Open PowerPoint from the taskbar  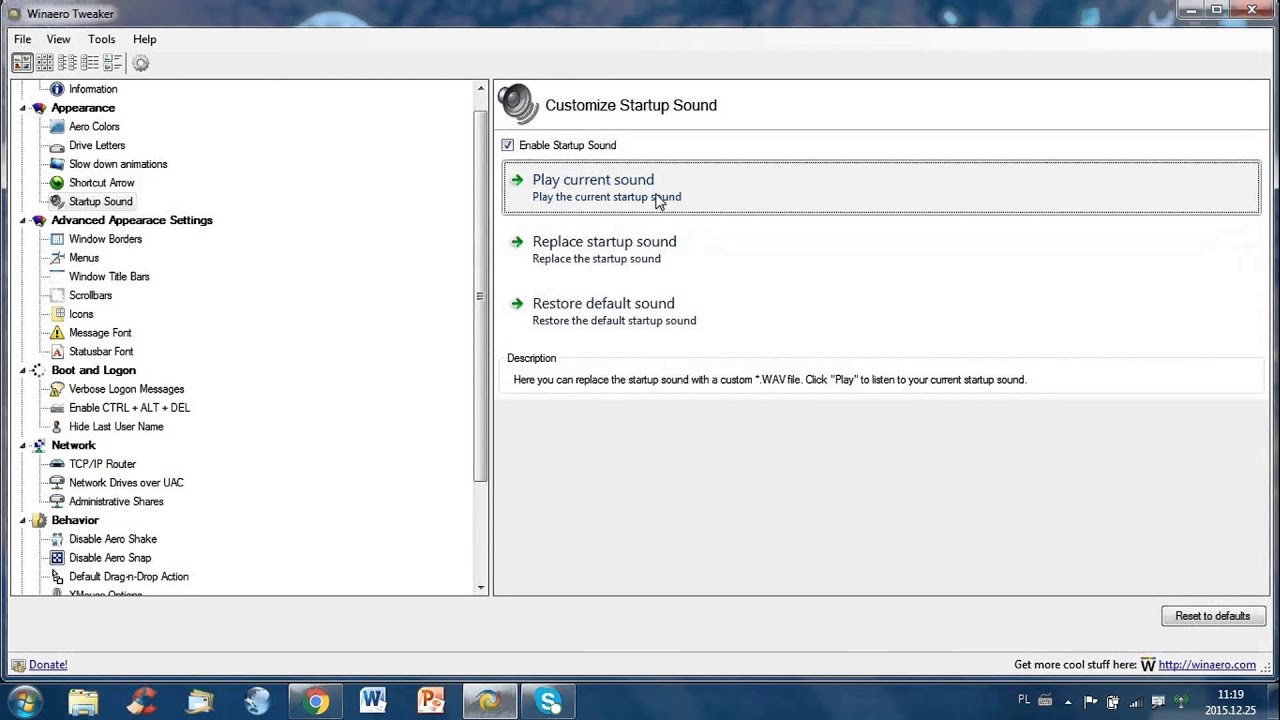click(431, 701)
